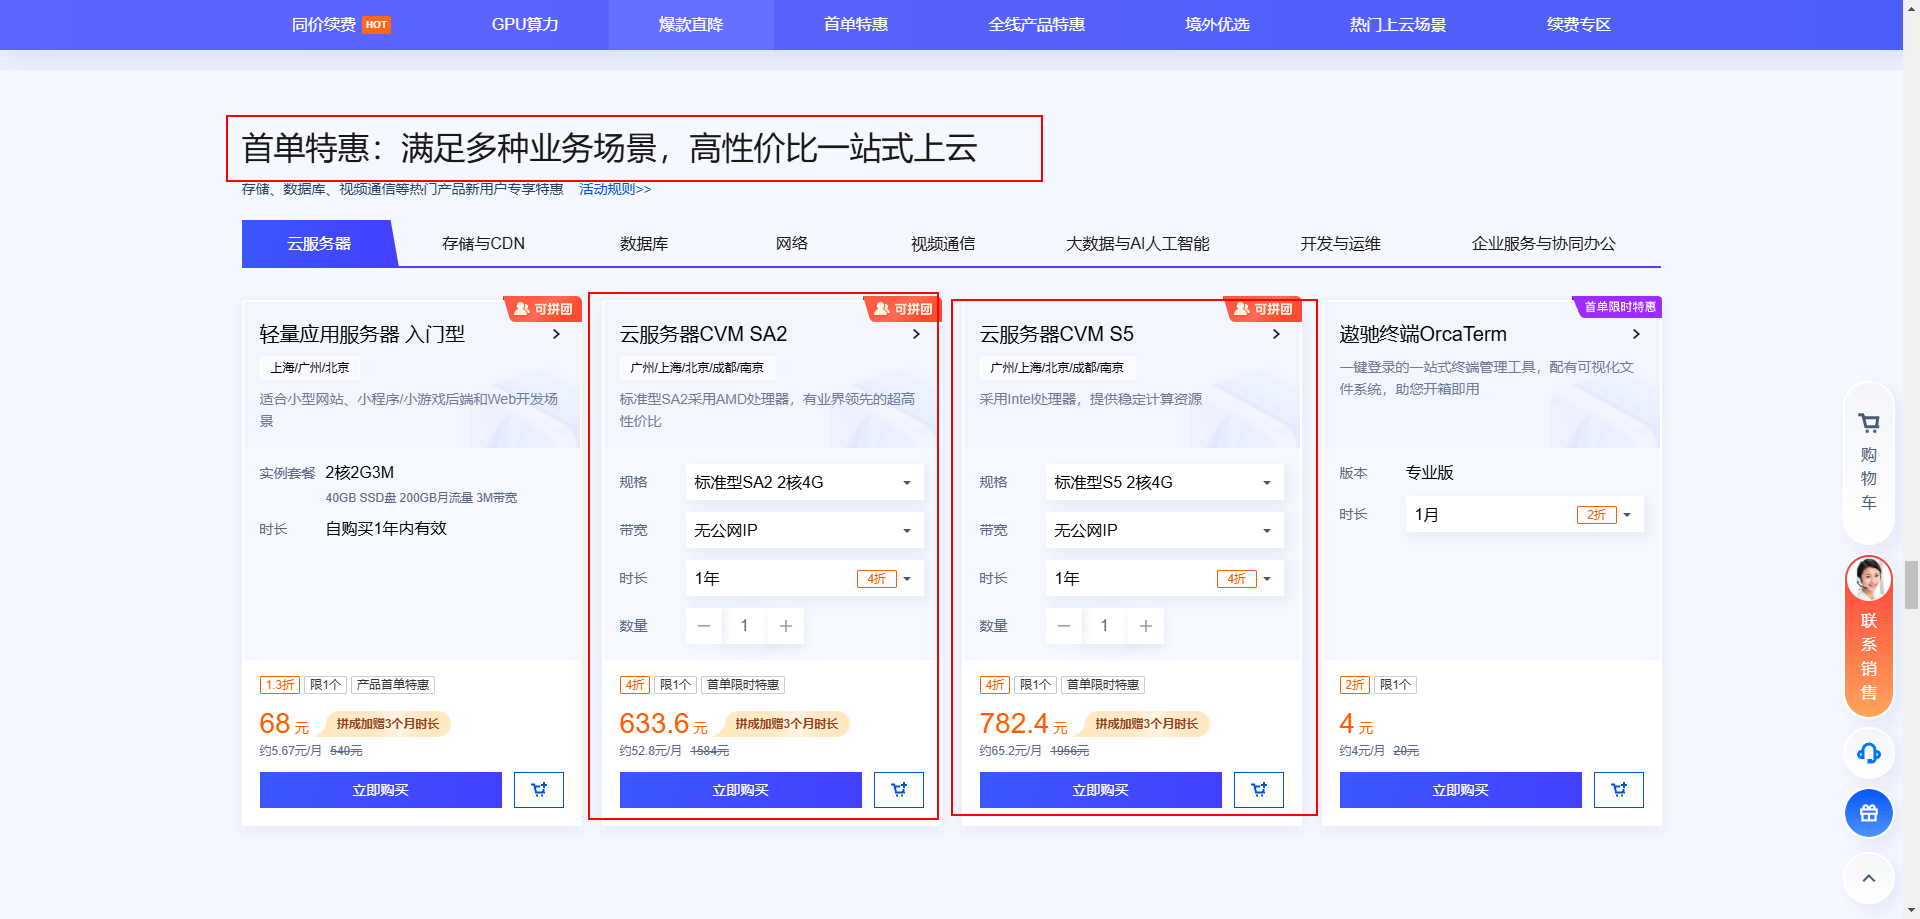Click the SA2 quantity input field
1920x919 pixels.
[744, 626]
